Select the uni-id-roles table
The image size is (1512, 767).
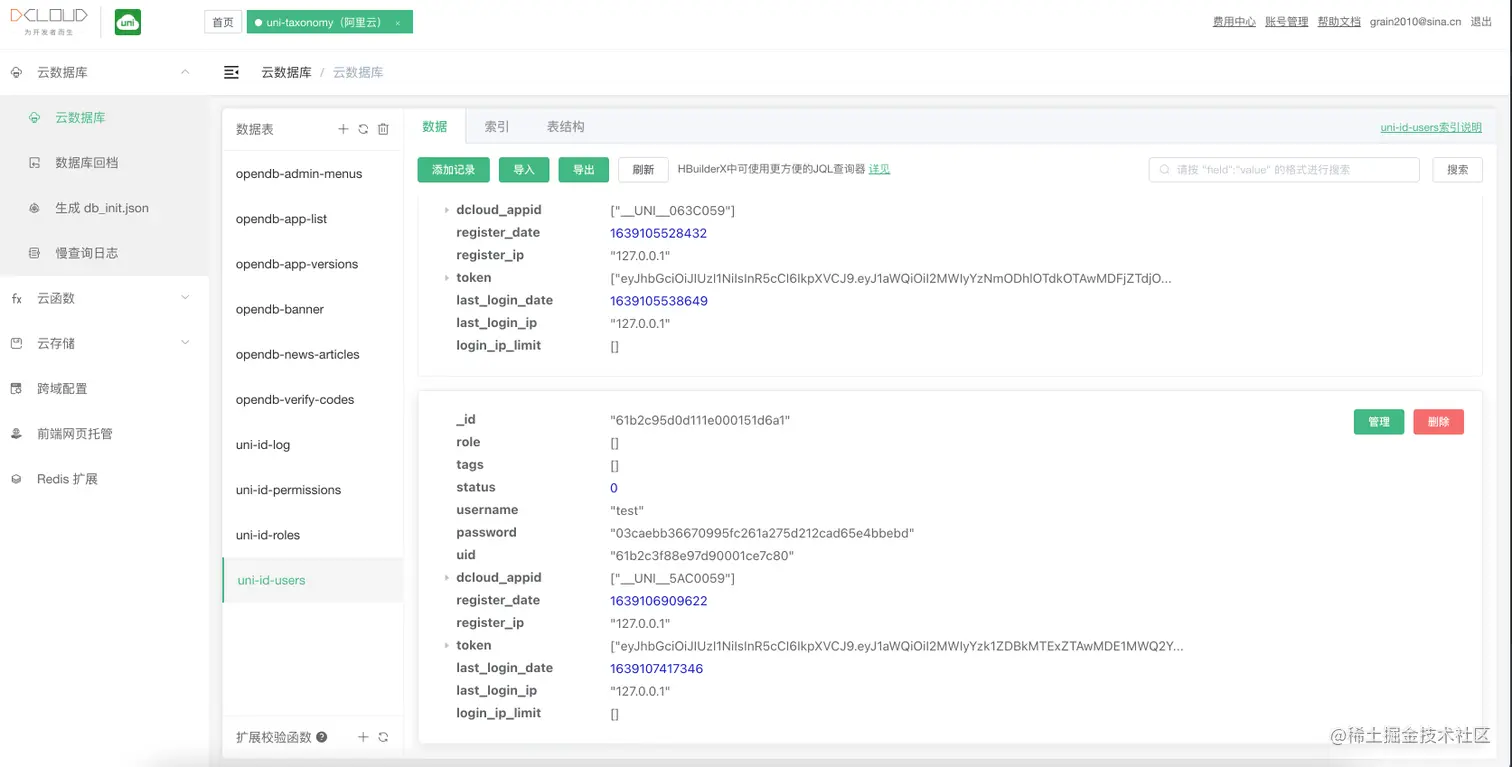[x=313, y=535]
